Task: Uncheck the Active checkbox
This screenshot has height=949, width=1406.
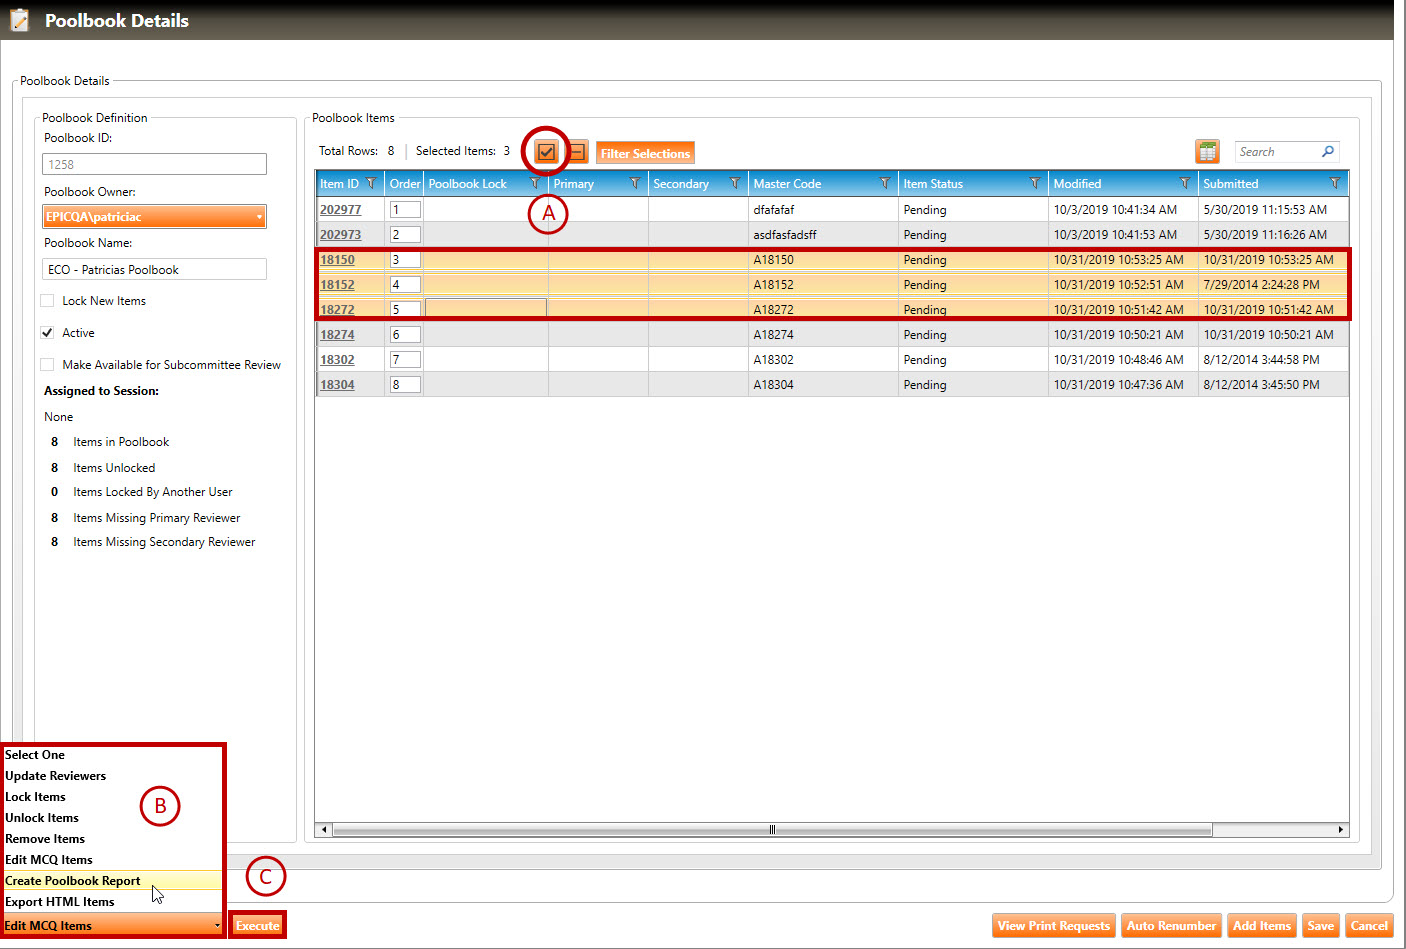Action: pyautogui.click(x=47, y=333)
